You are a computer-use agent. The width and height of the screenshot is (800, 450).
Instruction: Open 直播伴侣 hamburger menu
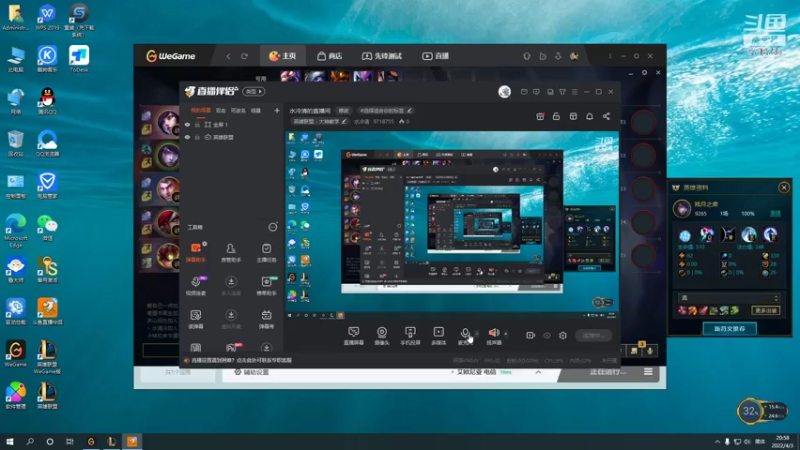tap(574, 92)
